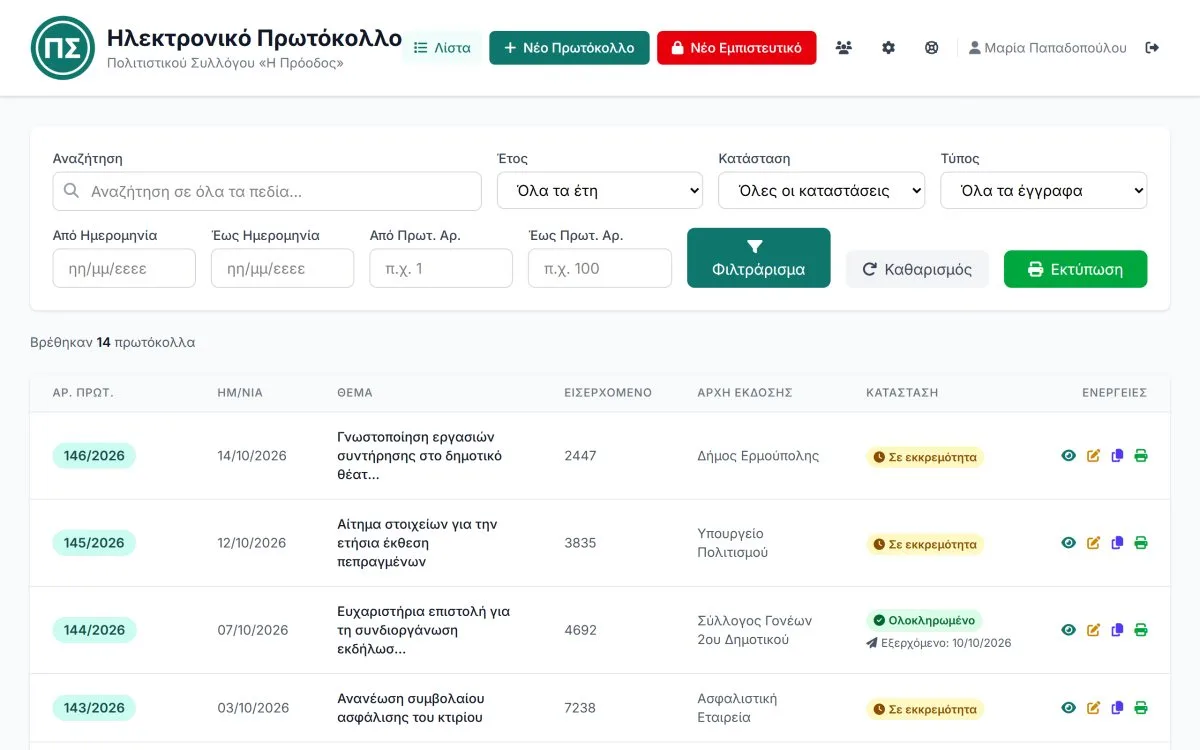This screenshot has width=1200, height=750.
Task: Click the ΘΕΜΑ column header
Action: tap(355, 393)
